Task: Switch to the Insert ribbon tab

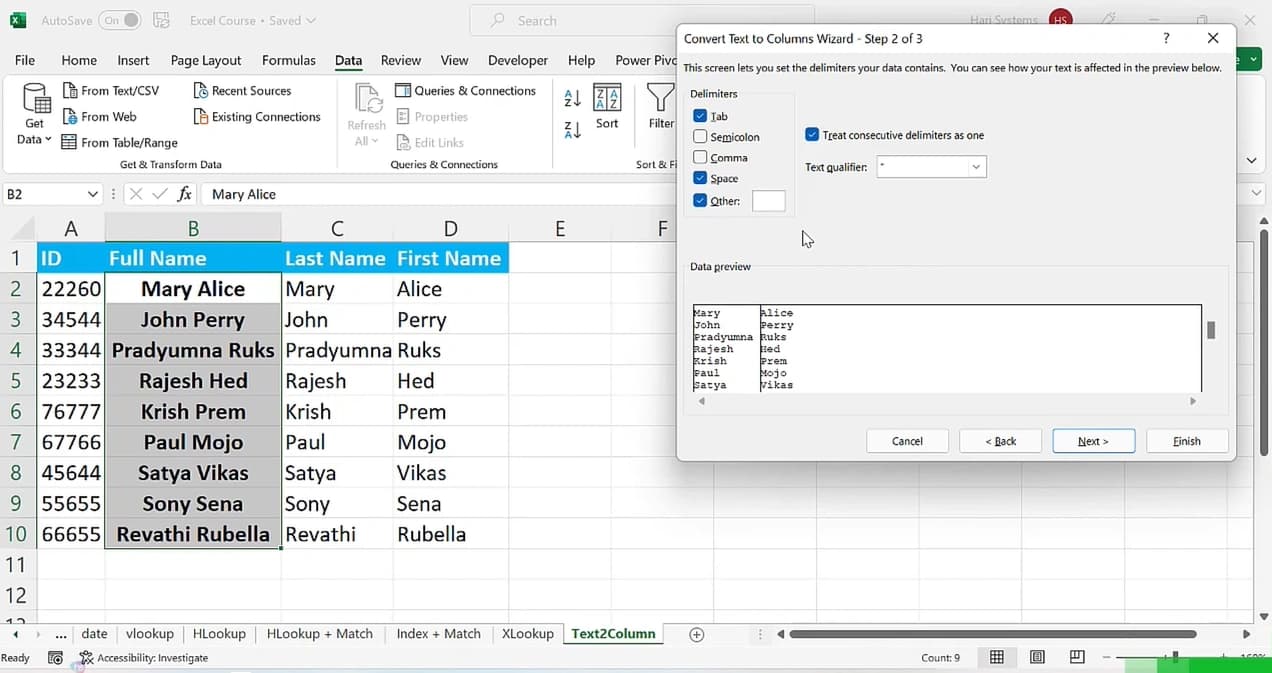Action: [133, 60]
